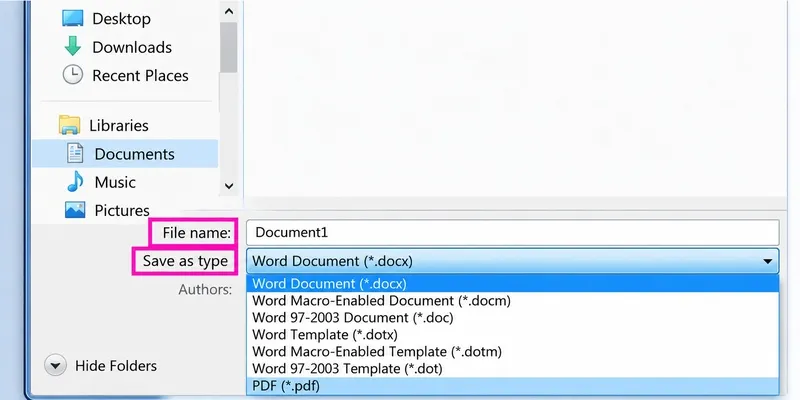Choose PDF (*.pdf) file type
The height and width of the screenshot is (400, 800).
tap(513, 386)
